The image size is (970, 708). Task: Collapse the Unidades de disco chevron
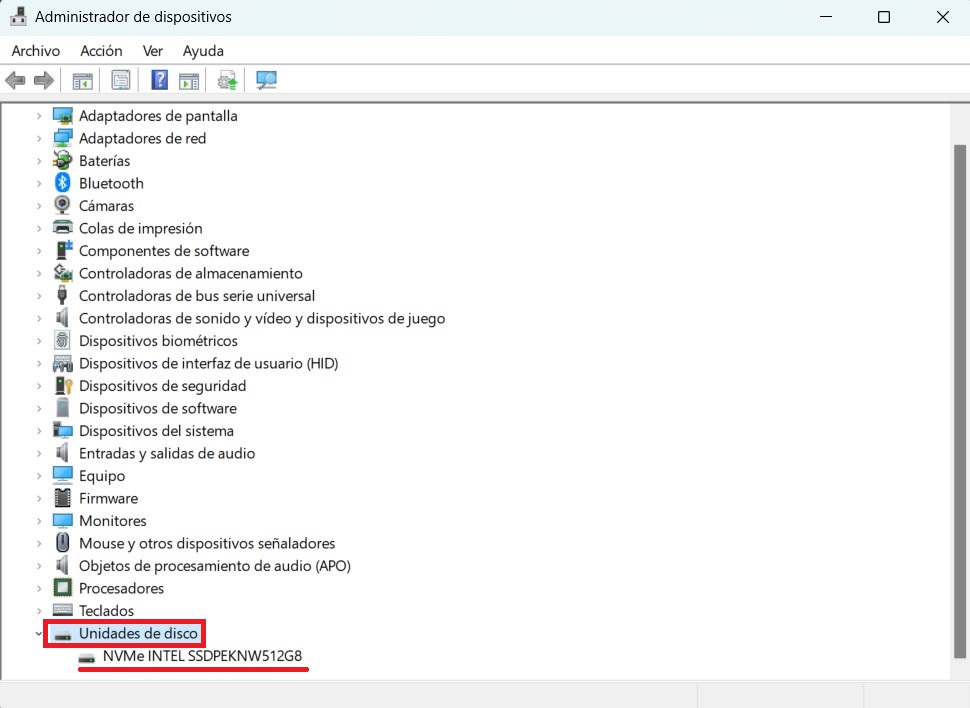(x=39, y=633)
